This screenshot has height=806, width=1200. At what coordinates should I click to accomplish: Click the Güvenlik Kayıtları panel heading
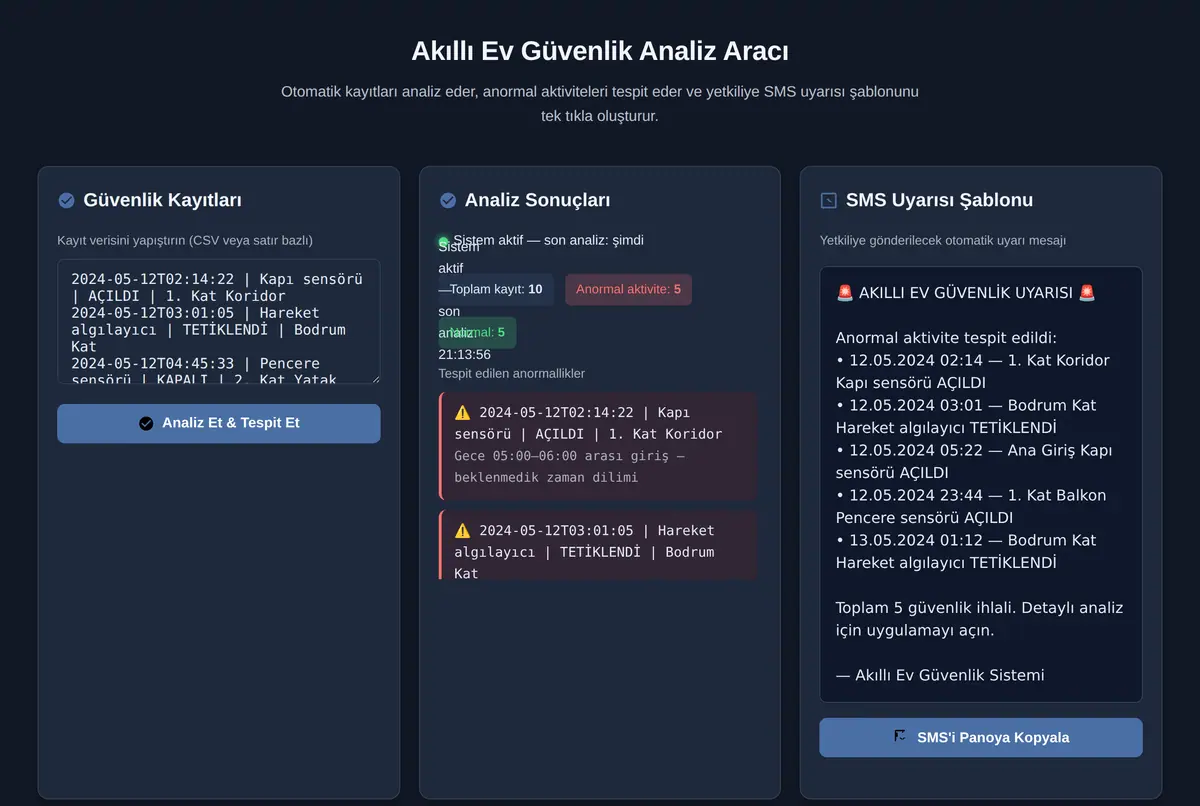tap(162, 200)
